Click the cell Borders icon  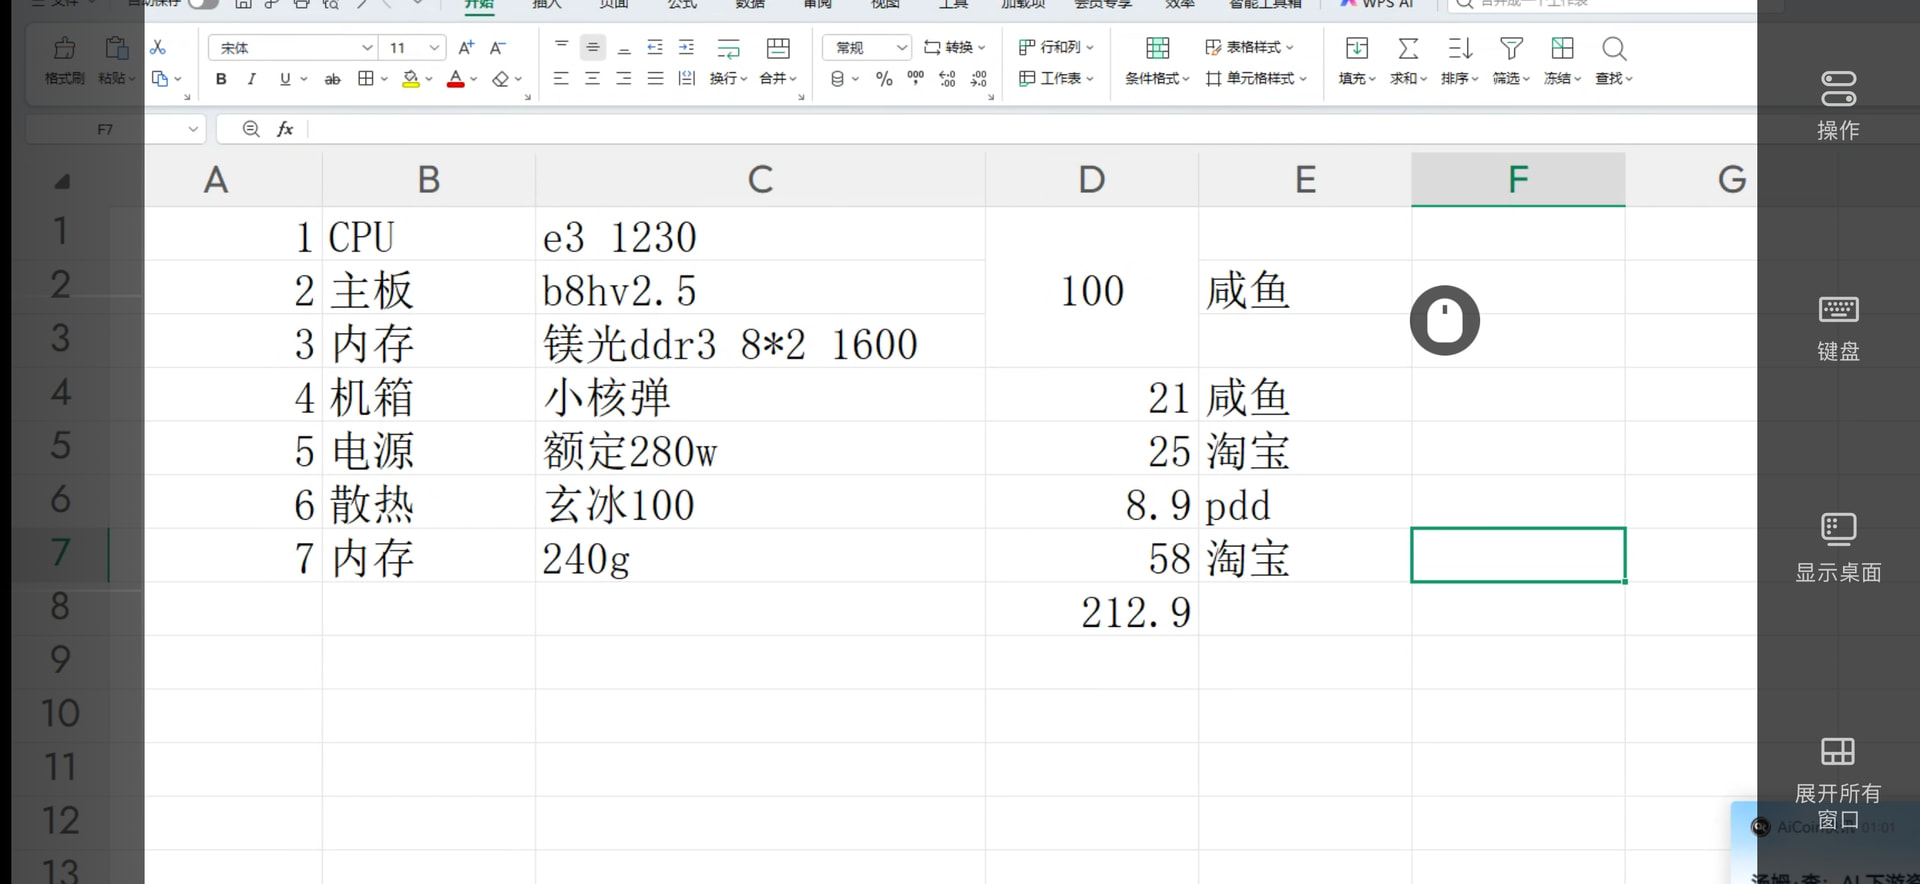pos(366,78)
